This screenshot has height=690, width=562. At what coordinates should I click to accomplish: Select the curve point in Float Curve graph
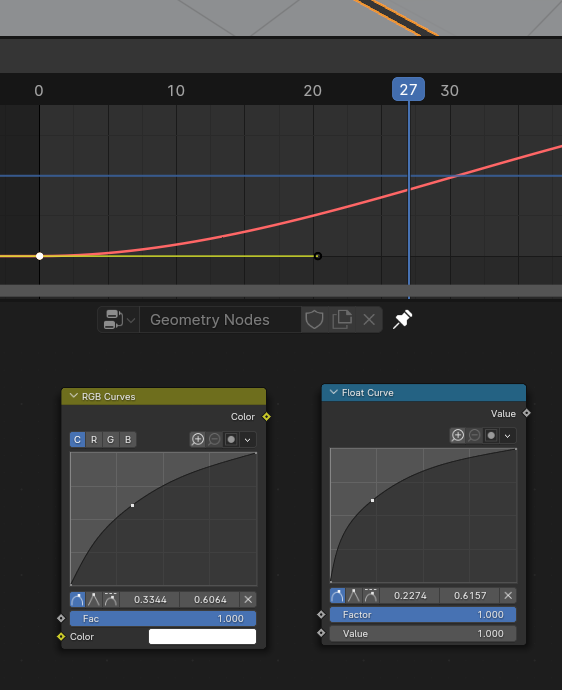click(372, 500)
